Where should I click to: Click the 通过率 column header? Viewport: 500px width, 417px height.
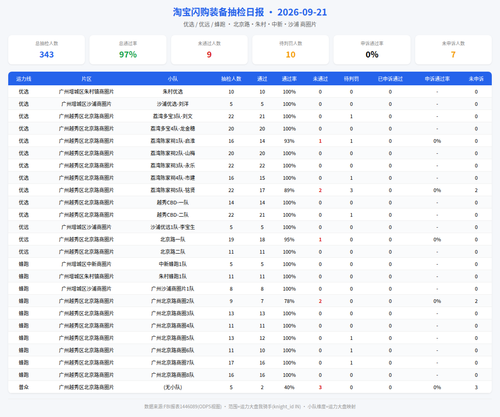[x=289, y=79]
